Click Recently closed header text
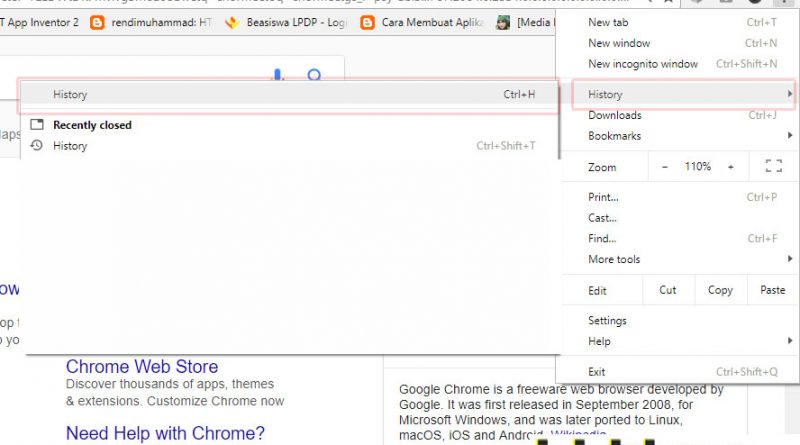The height and width of the screenshot is (445, 800). pyautogui.click(x=92, y=125)
